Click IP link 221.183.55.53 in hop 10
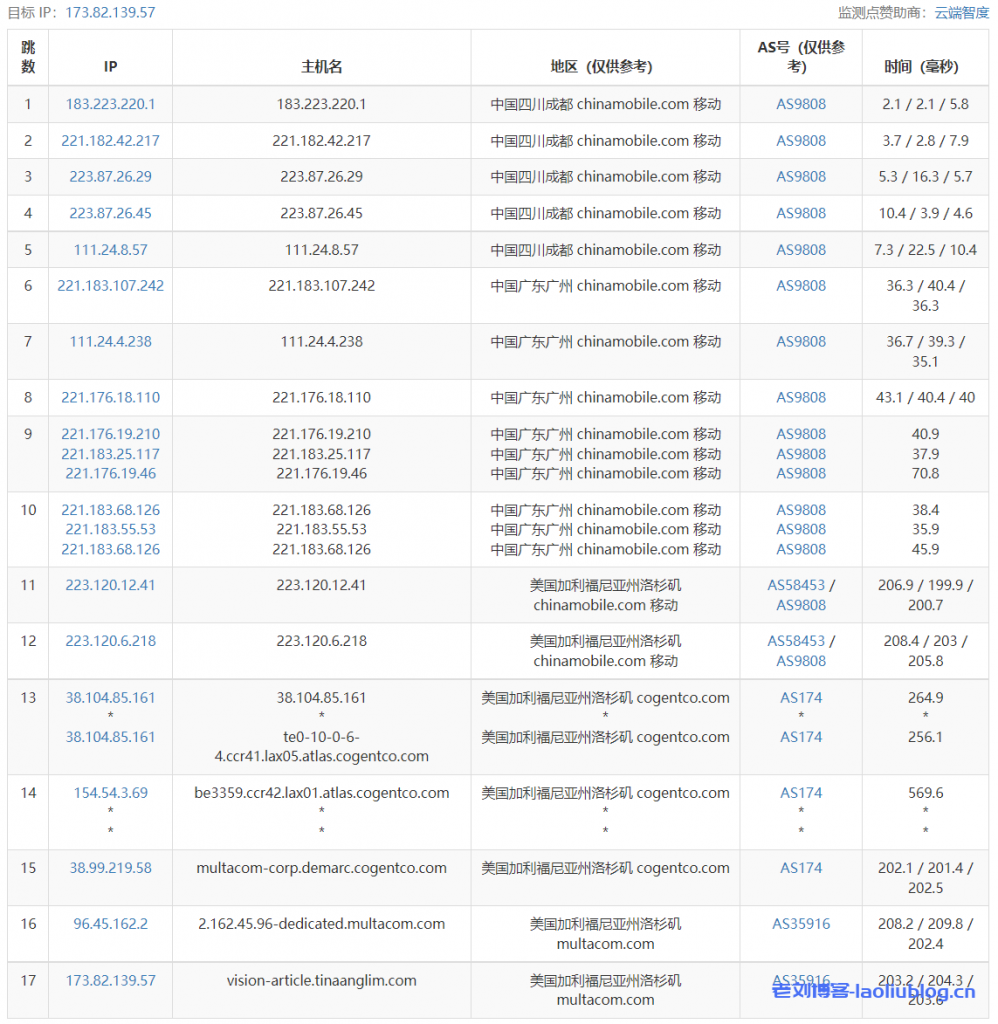Image resolution: width=998 pixels, height=1024 pixels. pyautogui.click(x=110, y=529)
